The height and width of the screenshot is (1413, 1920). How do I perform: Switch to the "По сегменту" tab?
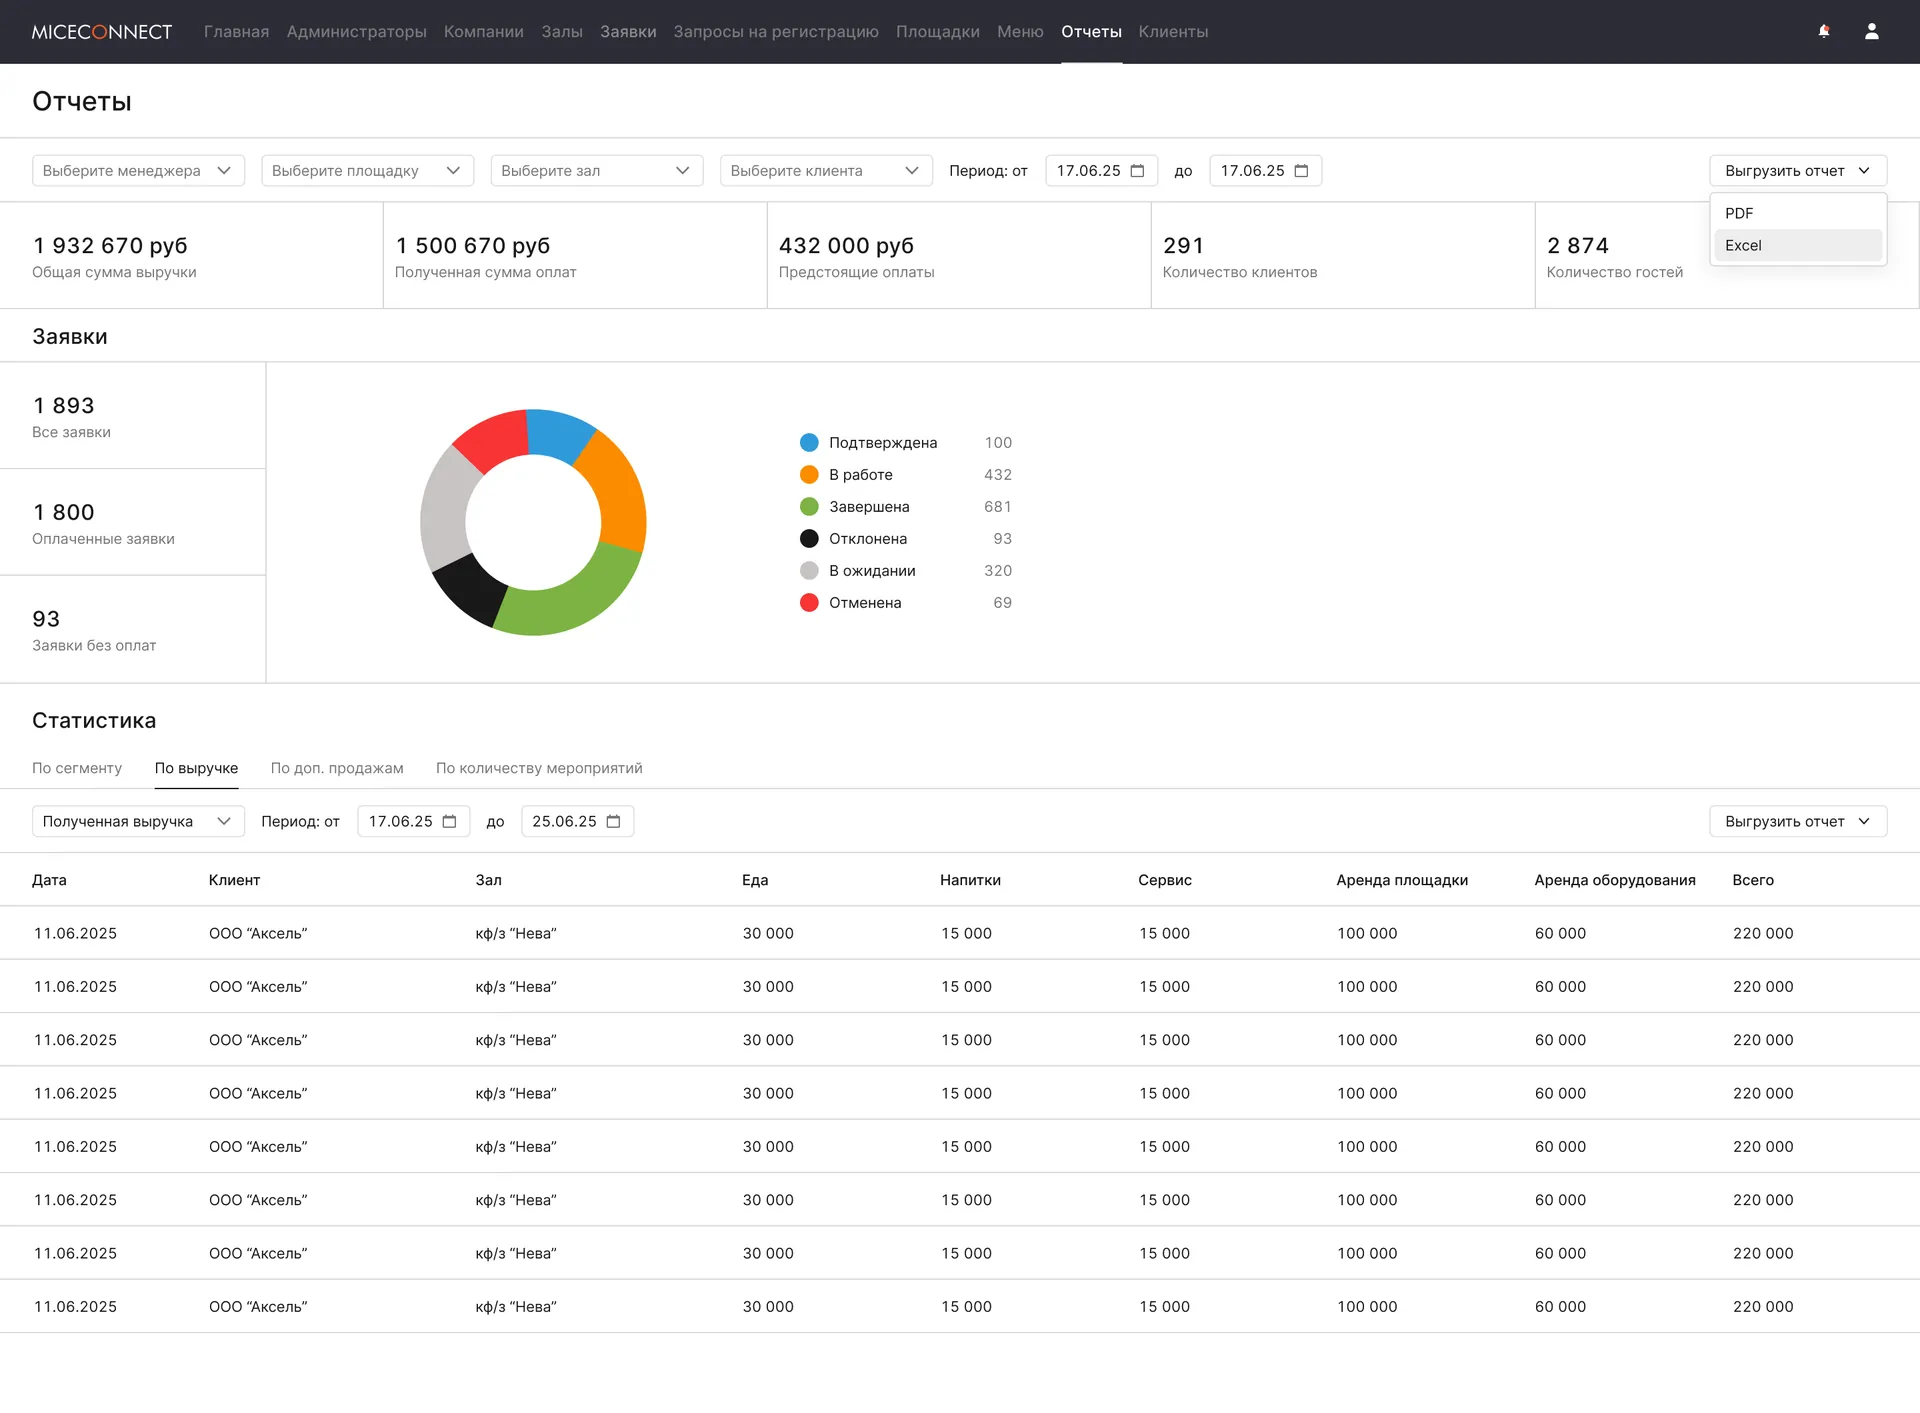click(x=77, y=768)
